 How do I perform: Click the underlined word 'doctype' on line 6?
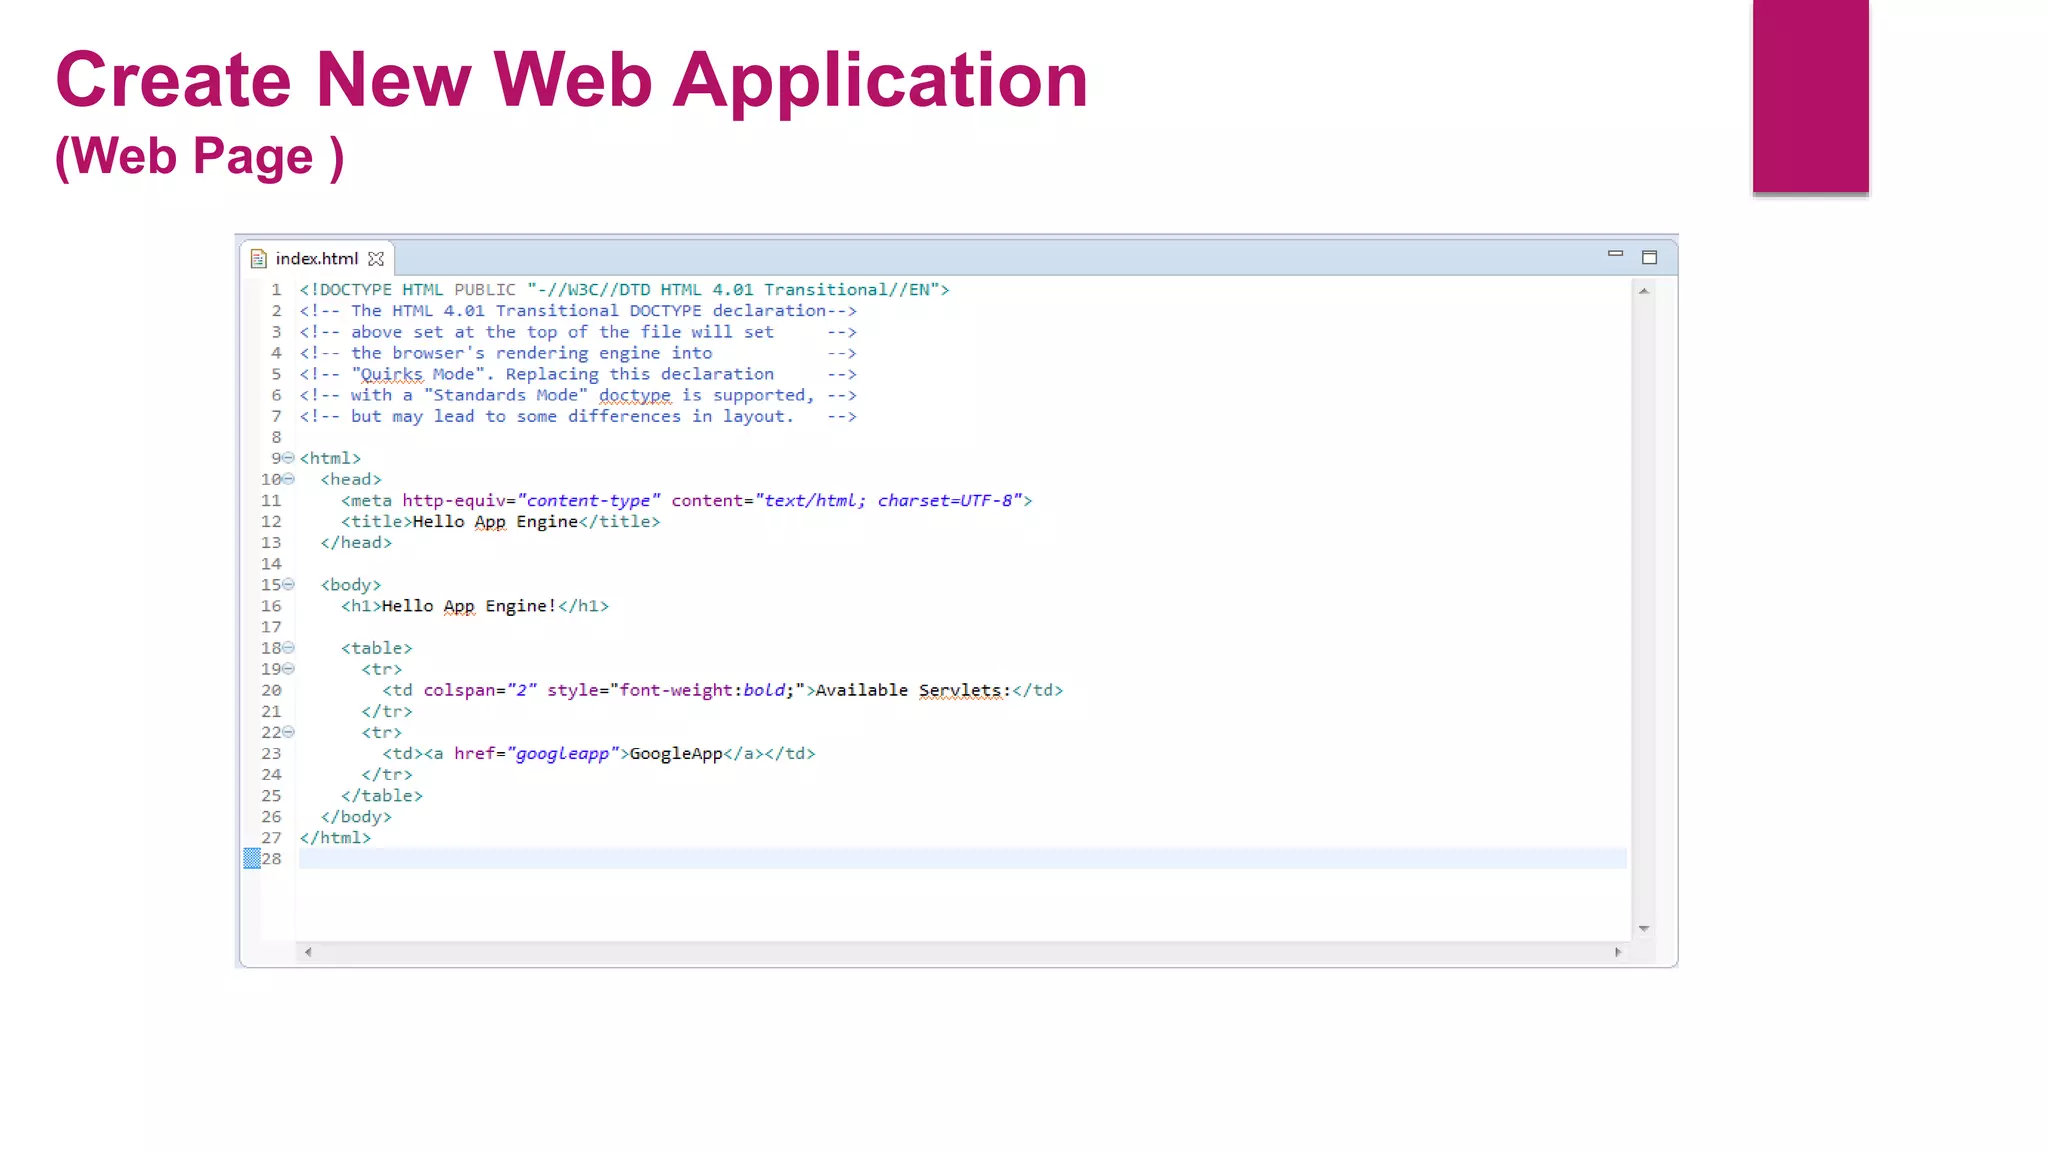click(x=635, y=395)
